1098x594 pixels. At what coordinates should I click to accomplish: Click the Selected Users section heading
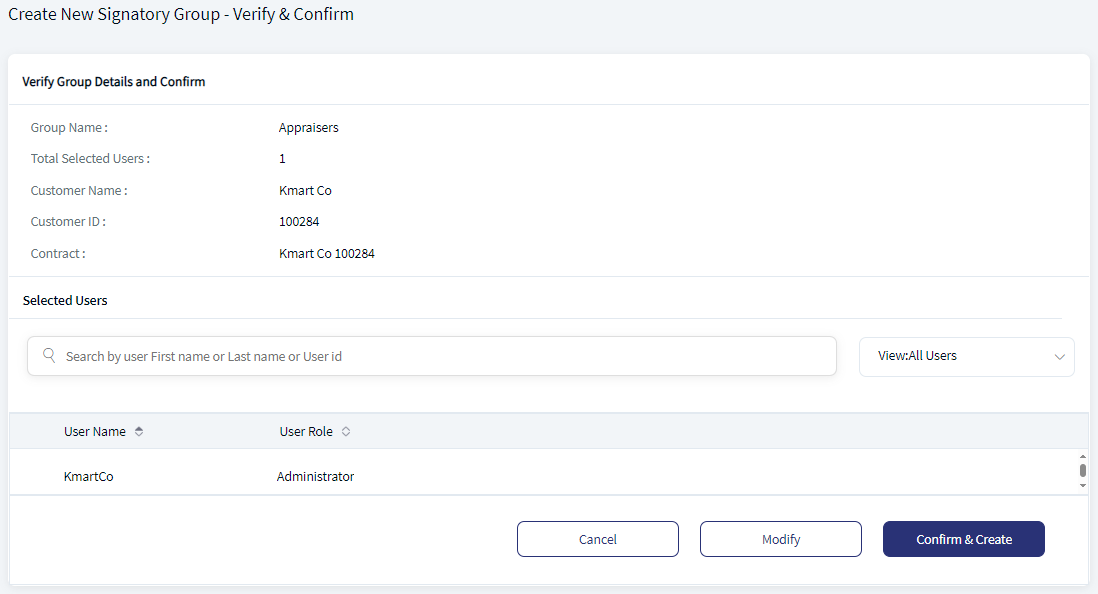click(65, 301)
